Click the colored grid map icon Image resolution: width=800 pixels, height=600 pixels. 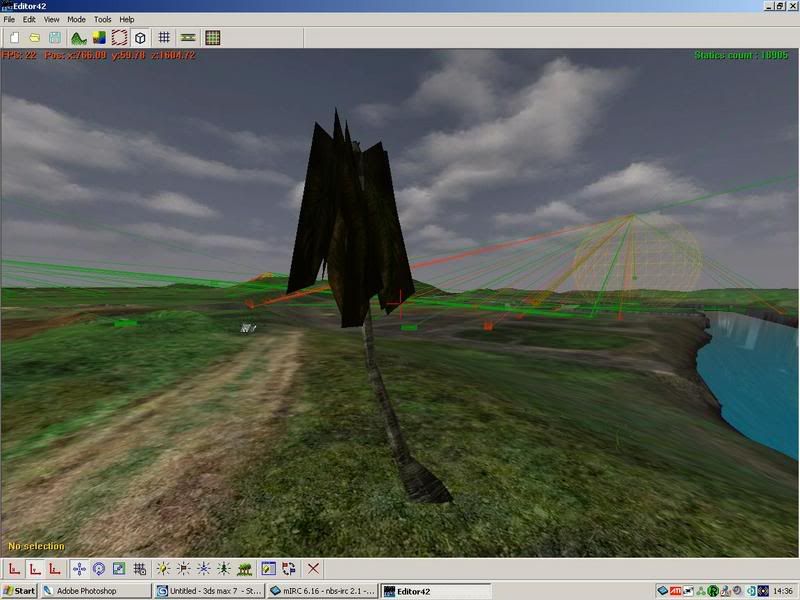click(212, 38)
